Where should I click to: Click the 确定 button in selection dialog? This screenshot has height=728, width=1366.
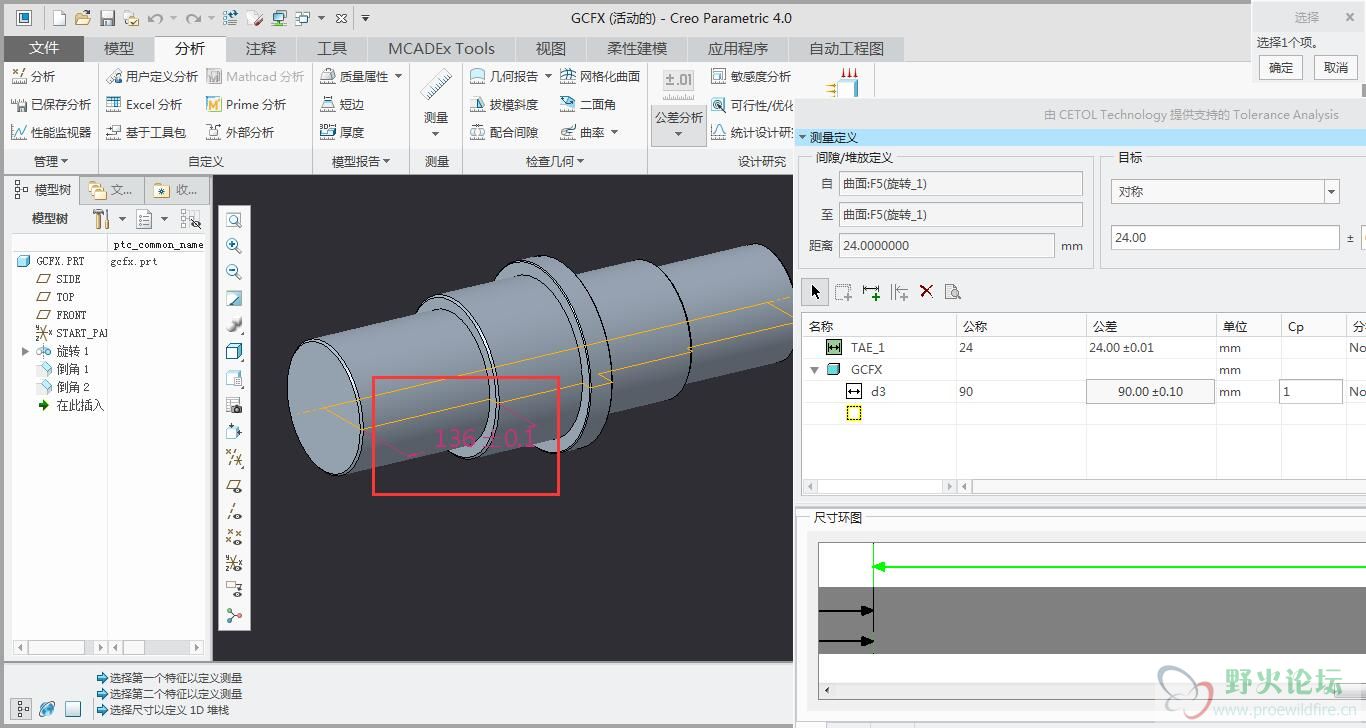tap(1280, 68)
